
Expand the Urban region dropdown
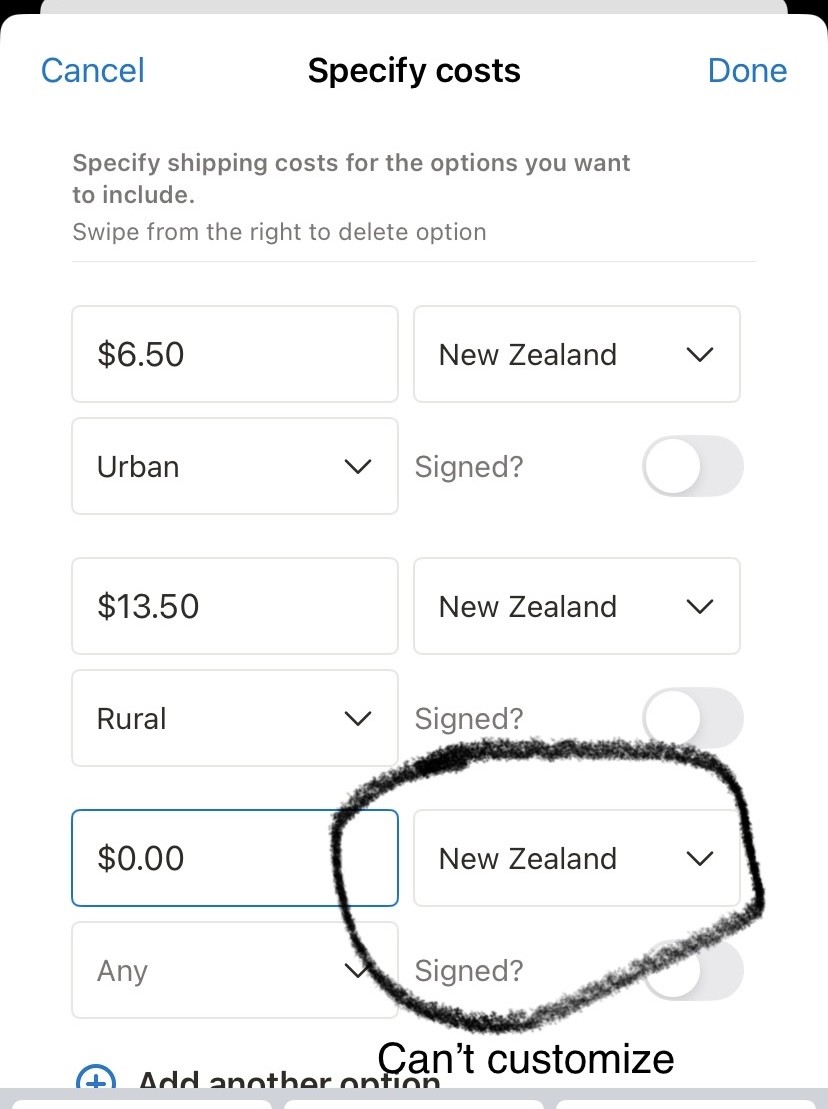point(234,466)
